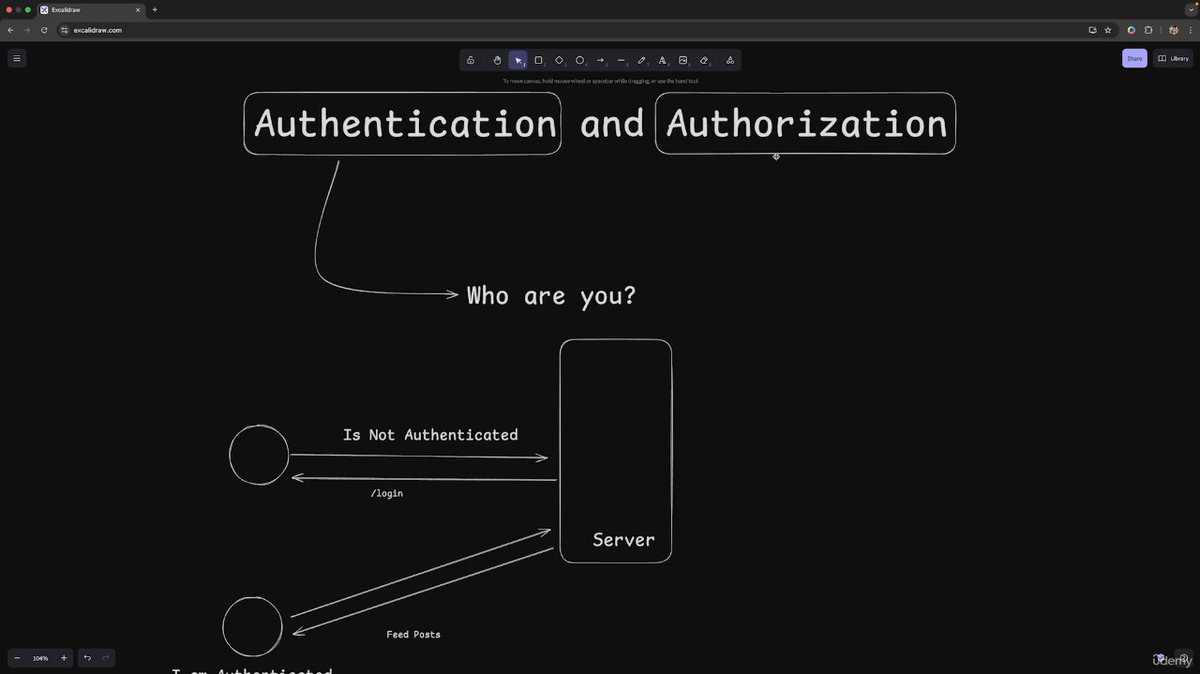Select the 'Who are you?' text
This screenshot has width=1200, height=674.
(551, 296)
